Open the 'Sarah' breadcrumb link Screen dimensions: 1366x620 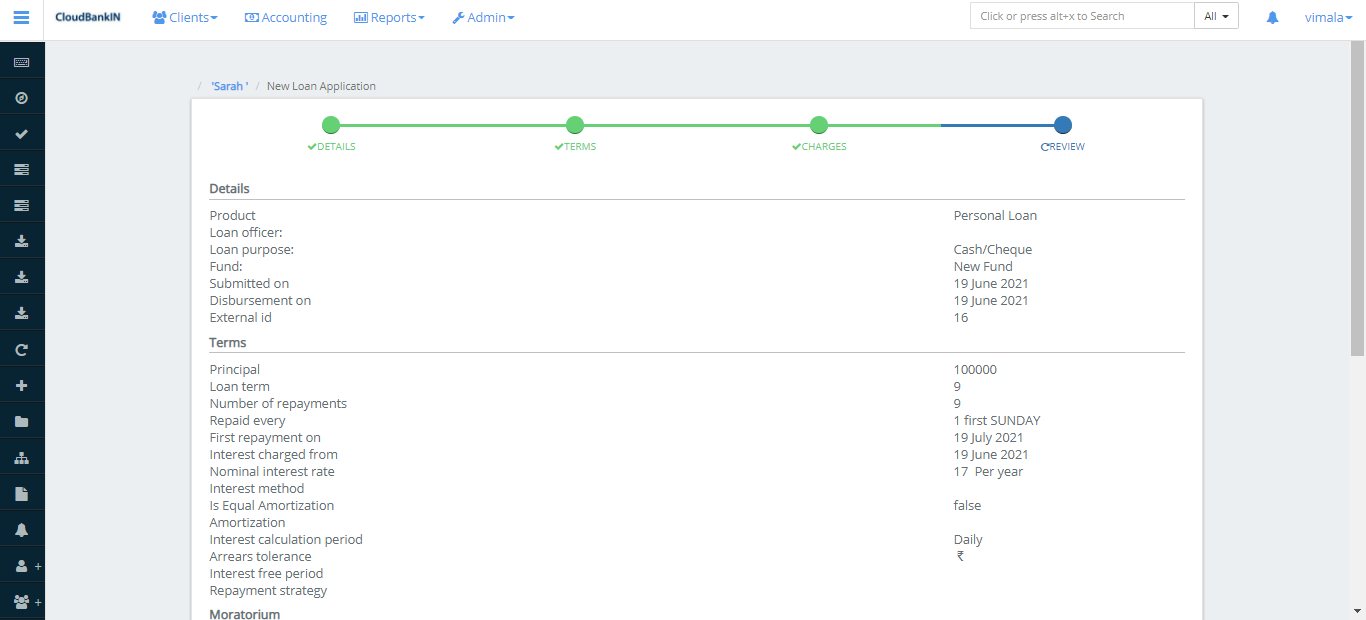228,86
